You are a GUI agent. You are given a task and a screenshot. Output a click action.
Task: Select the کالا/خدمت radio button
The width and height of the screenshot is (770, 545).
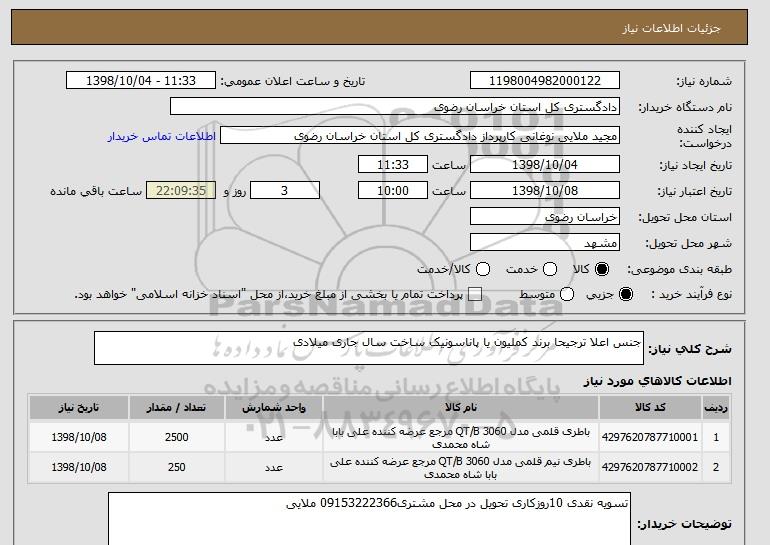pos(483,269)
